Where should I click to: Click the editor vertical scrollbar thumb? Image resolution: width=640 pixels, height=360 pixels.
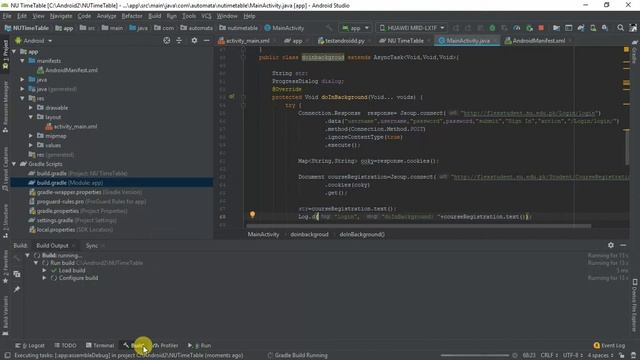pyautogui.click(x=627, y=147)
